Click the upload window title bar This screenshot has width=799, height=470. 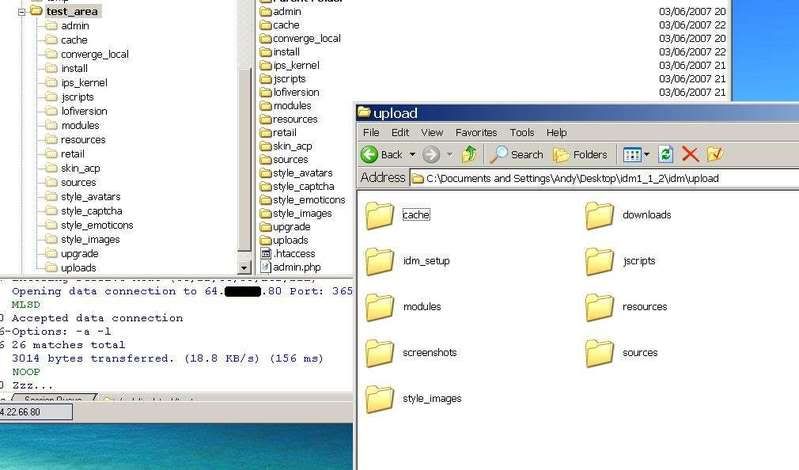pos(577,113)
